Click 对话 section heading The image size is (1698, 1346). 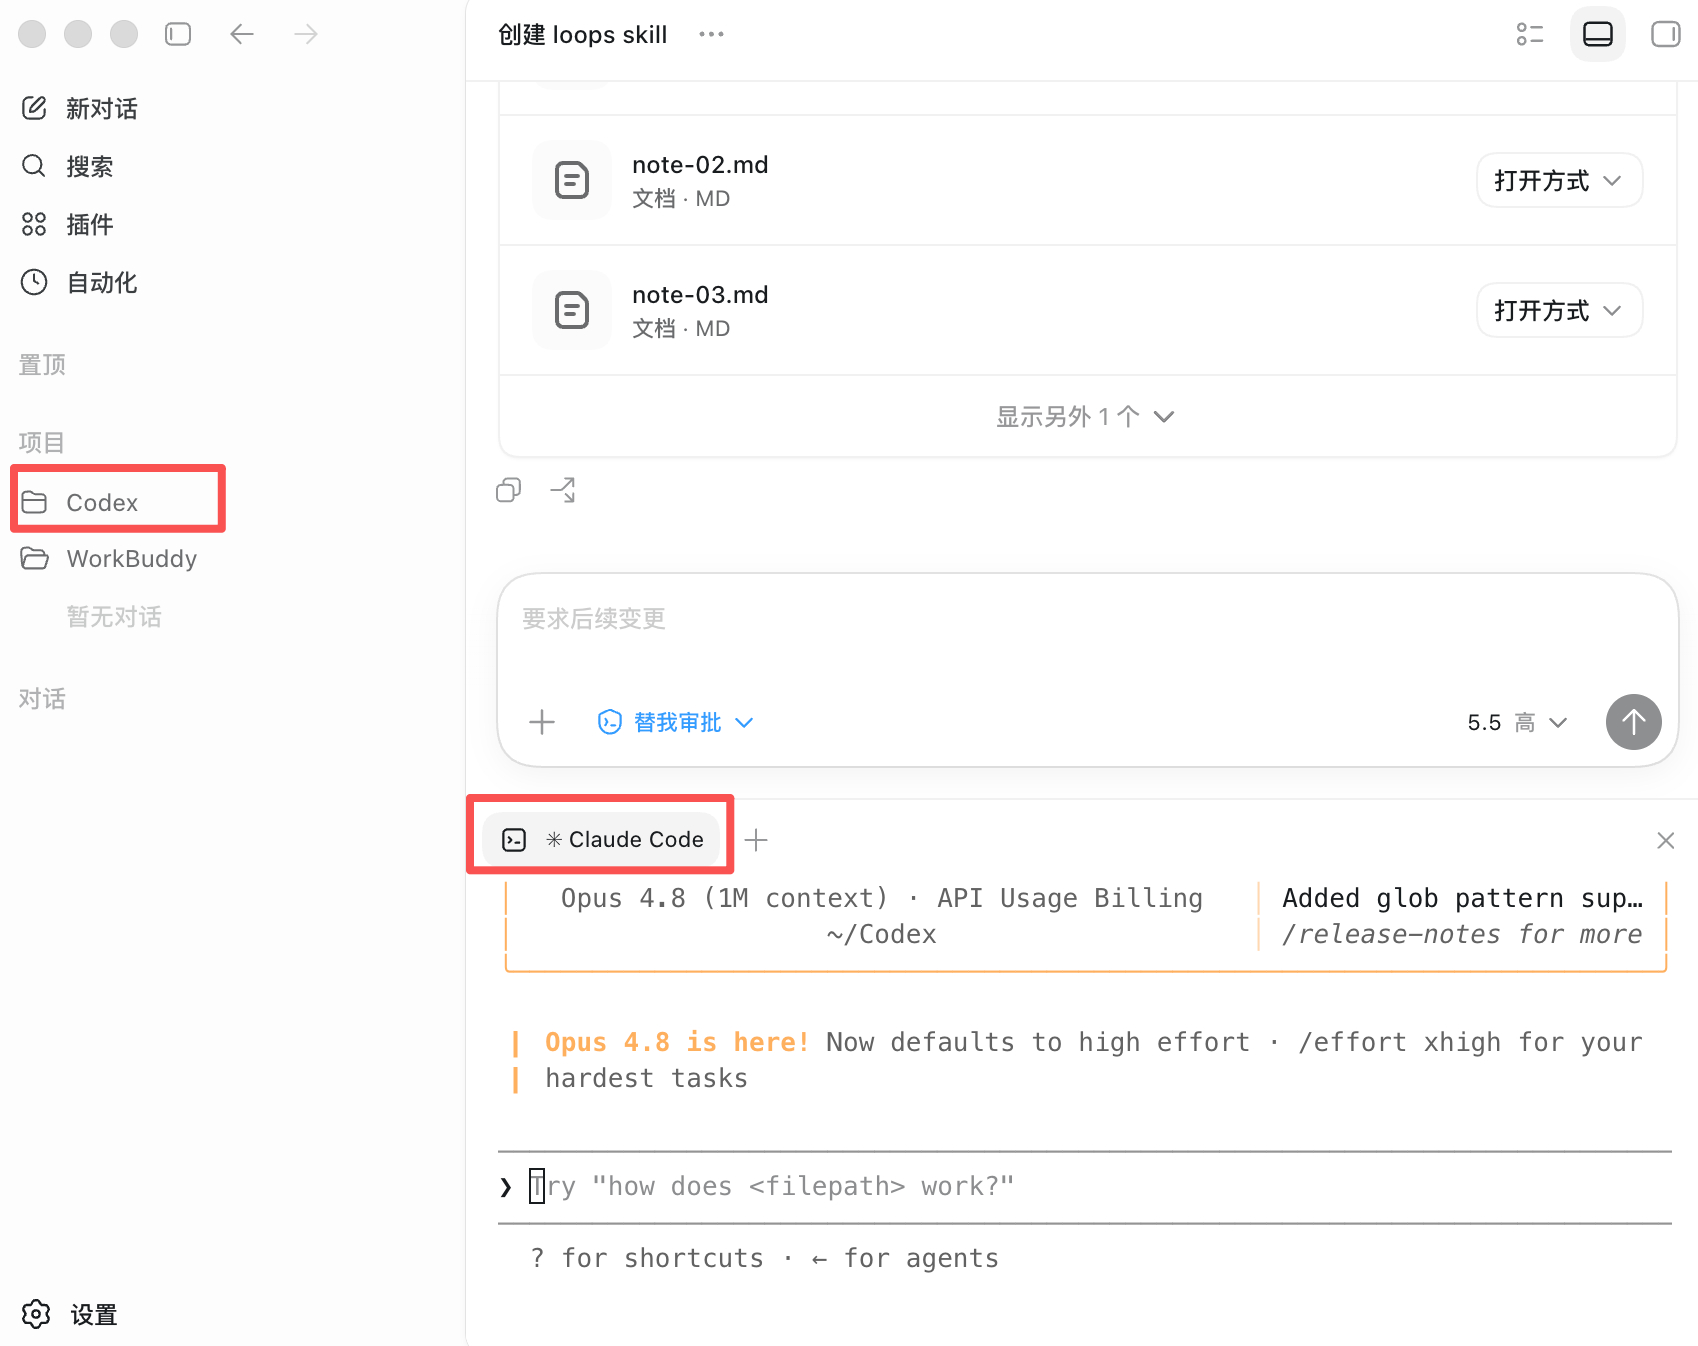pos(42,698)
